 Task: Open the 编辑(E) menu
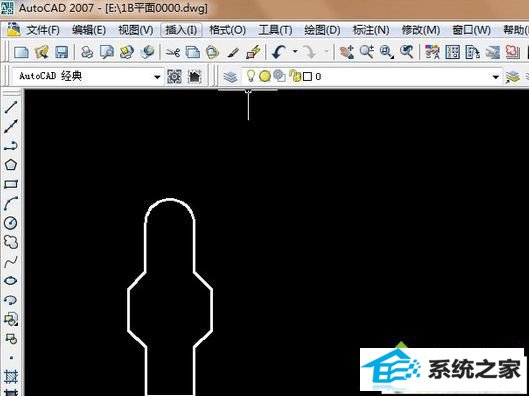pyautogui.click(x=89, y=30)
